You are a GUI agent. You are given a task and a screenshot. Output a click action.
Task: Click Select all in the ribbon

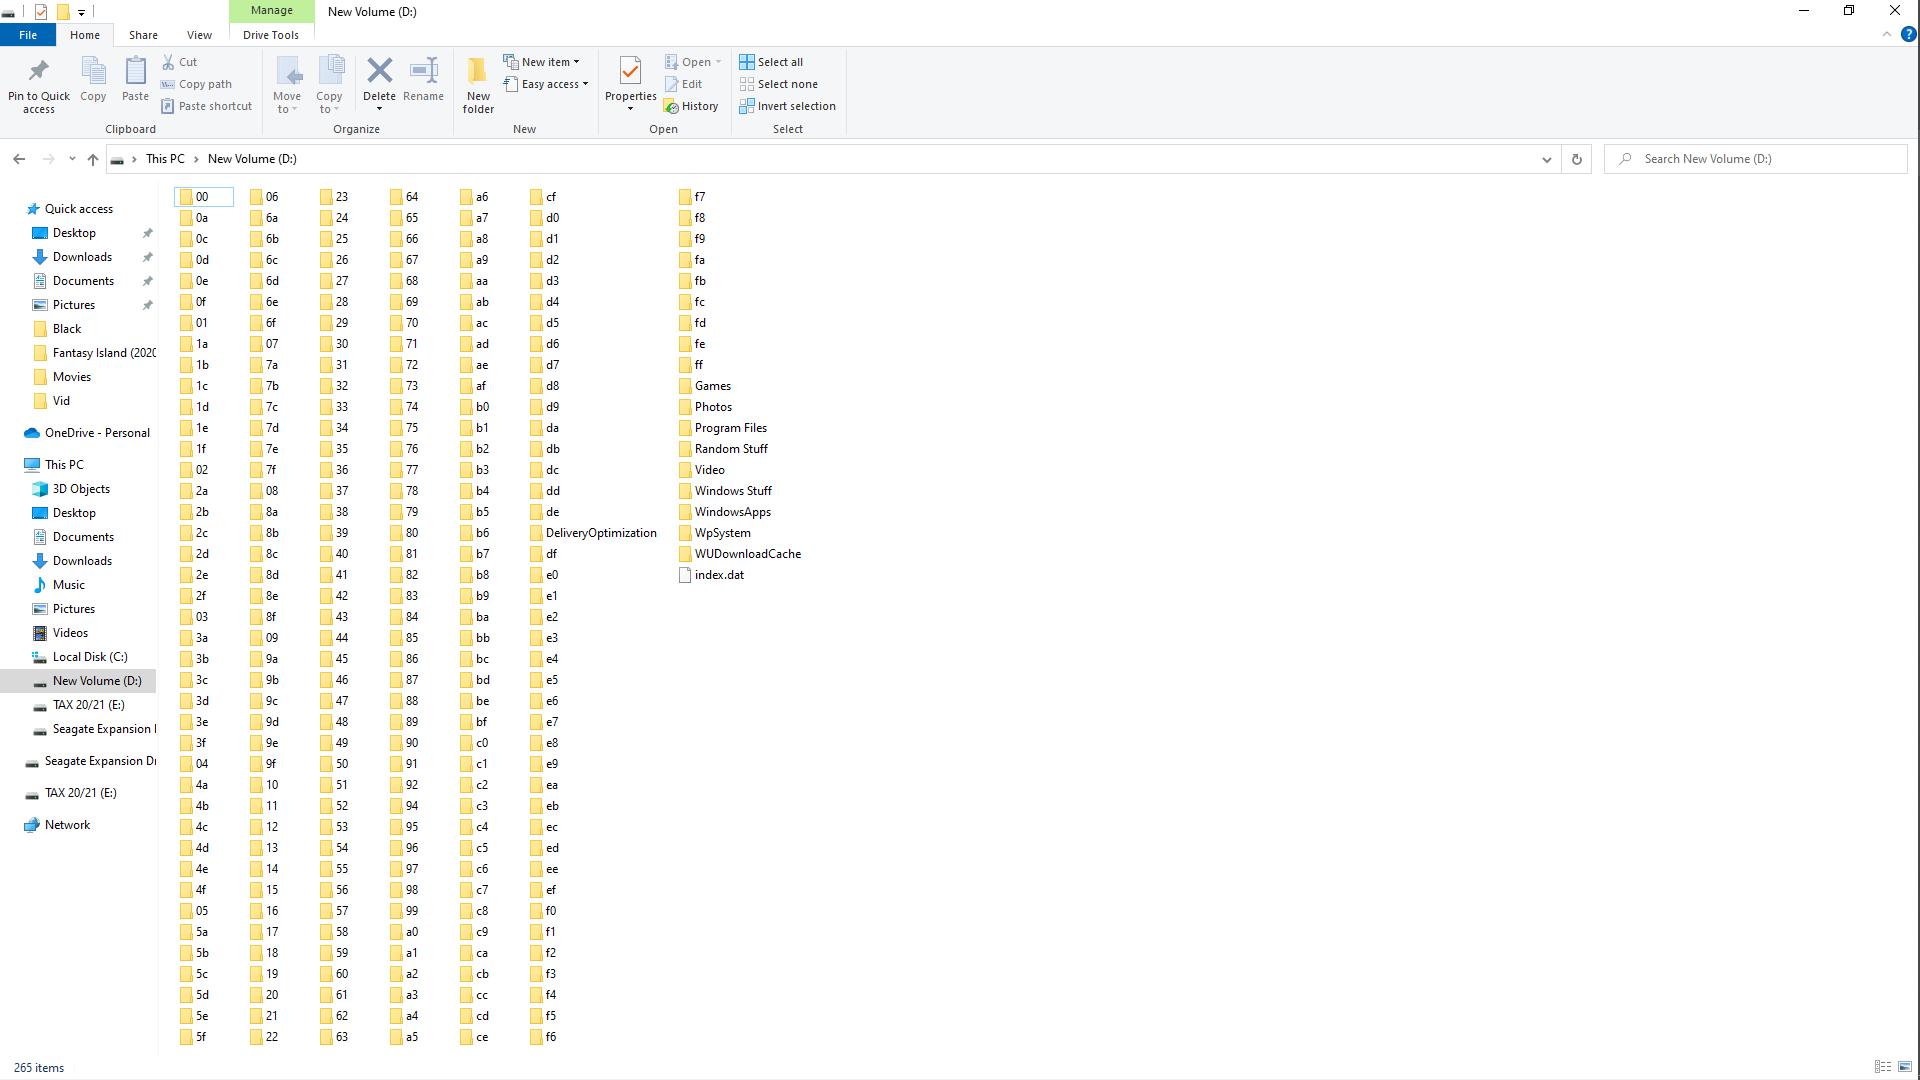[x=771, y=62]
